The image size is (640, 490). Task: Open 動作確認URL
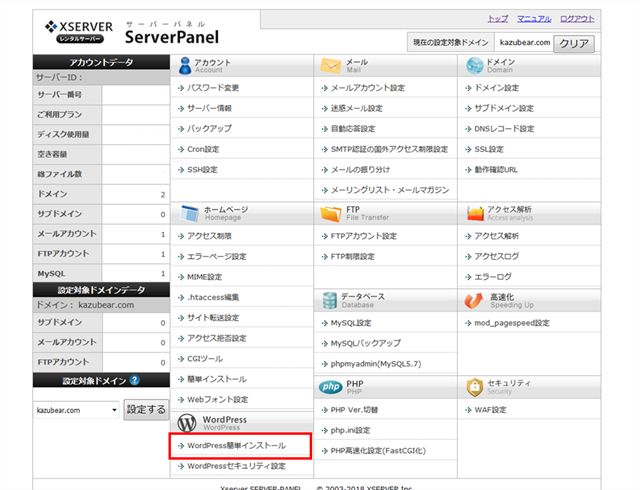pyautogui.click(x=496, y=169)
